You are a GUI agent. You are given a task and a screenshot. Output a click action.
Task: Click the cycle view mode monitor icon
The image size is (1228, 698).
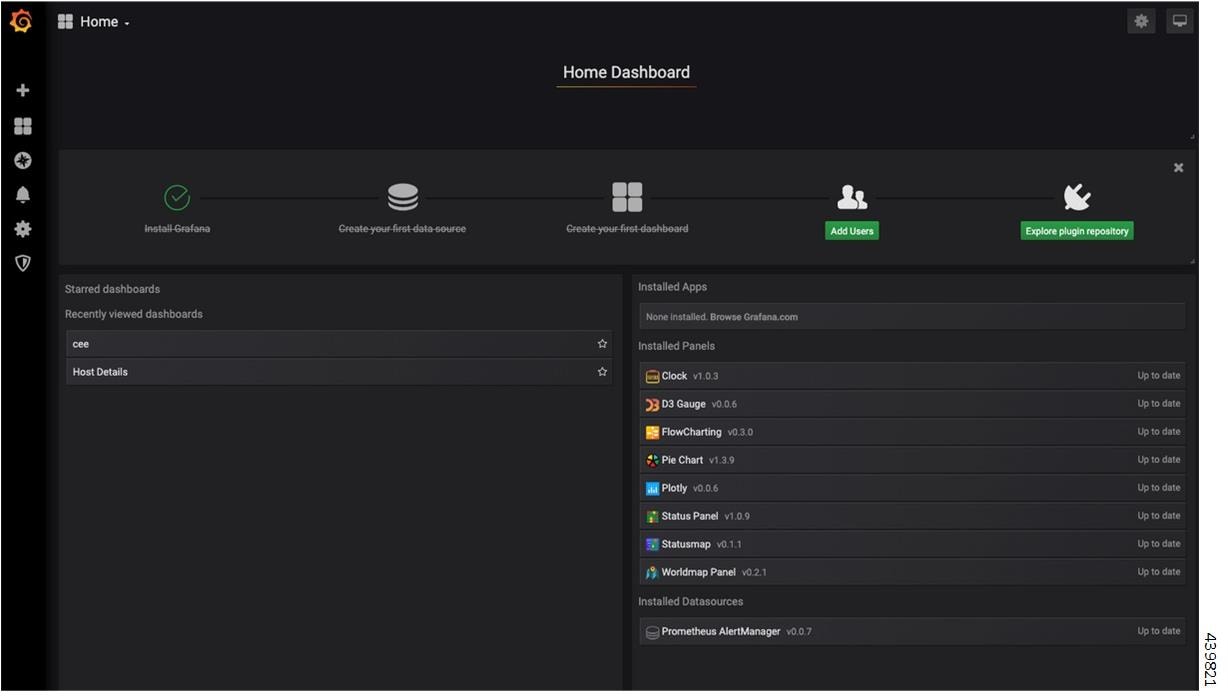click(x=1180, y=21)
